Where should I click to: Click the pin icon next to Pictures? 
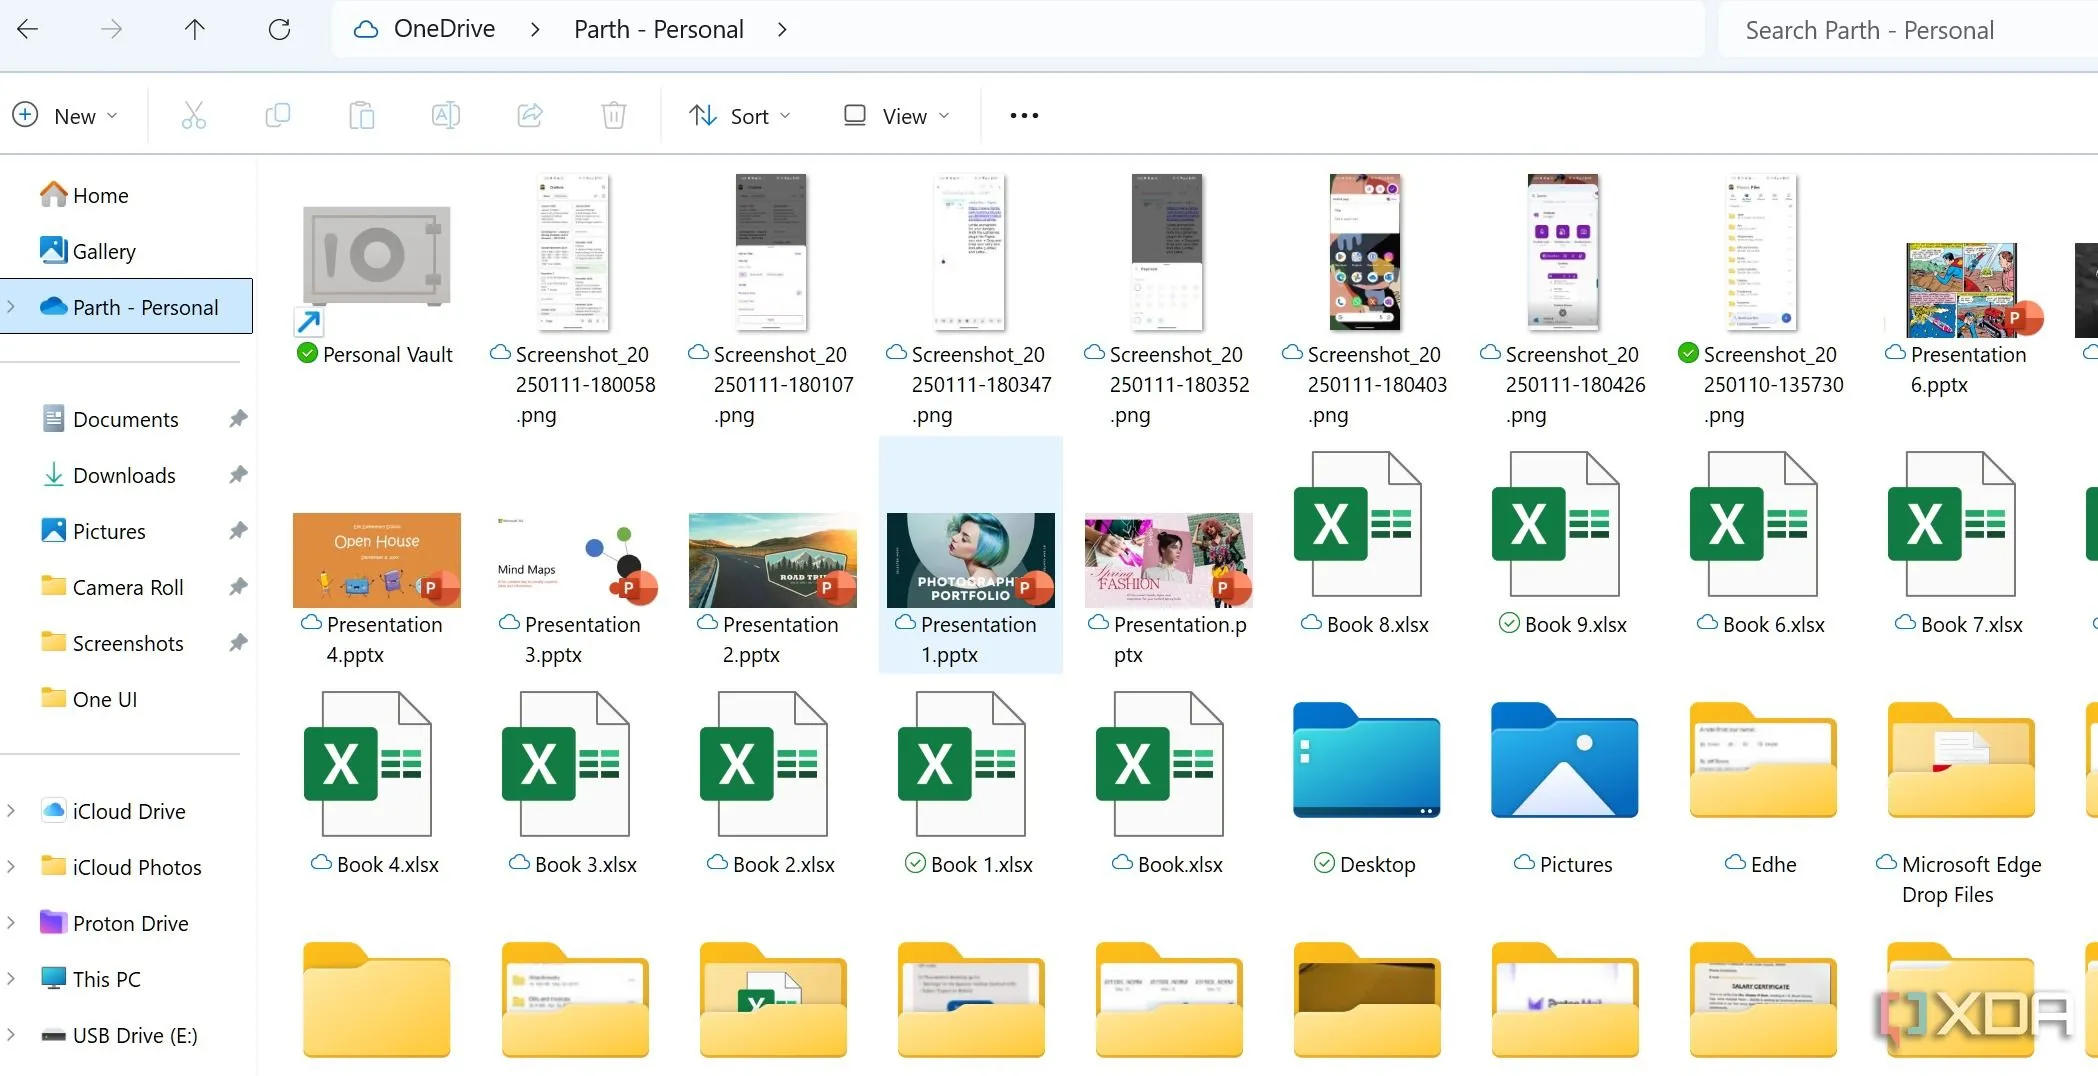coord(238,531)
